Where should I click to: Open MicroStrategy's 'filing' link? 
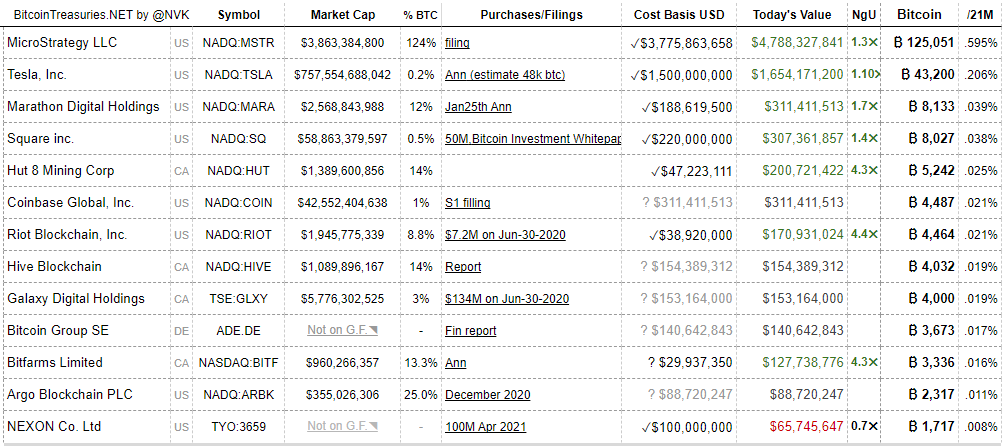point(457,43)
